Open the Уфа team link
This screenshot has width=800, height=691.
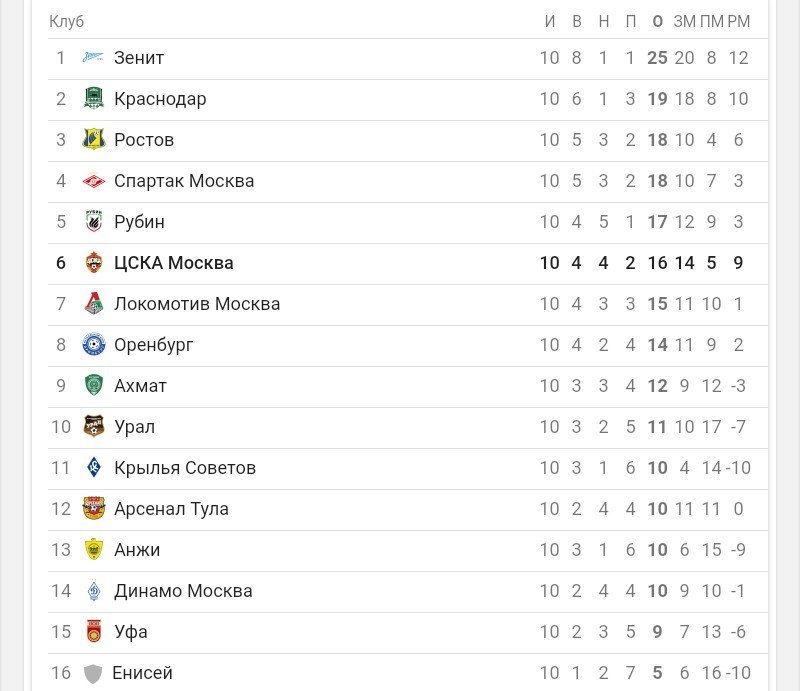(x=131, y=632)
